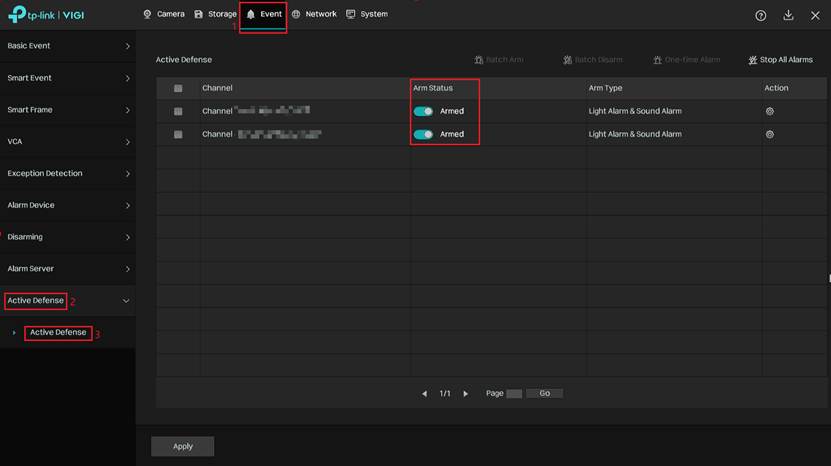Screen dimensions: 831x466
Task: Click the Apply button
Action: [x=183, y=446]
